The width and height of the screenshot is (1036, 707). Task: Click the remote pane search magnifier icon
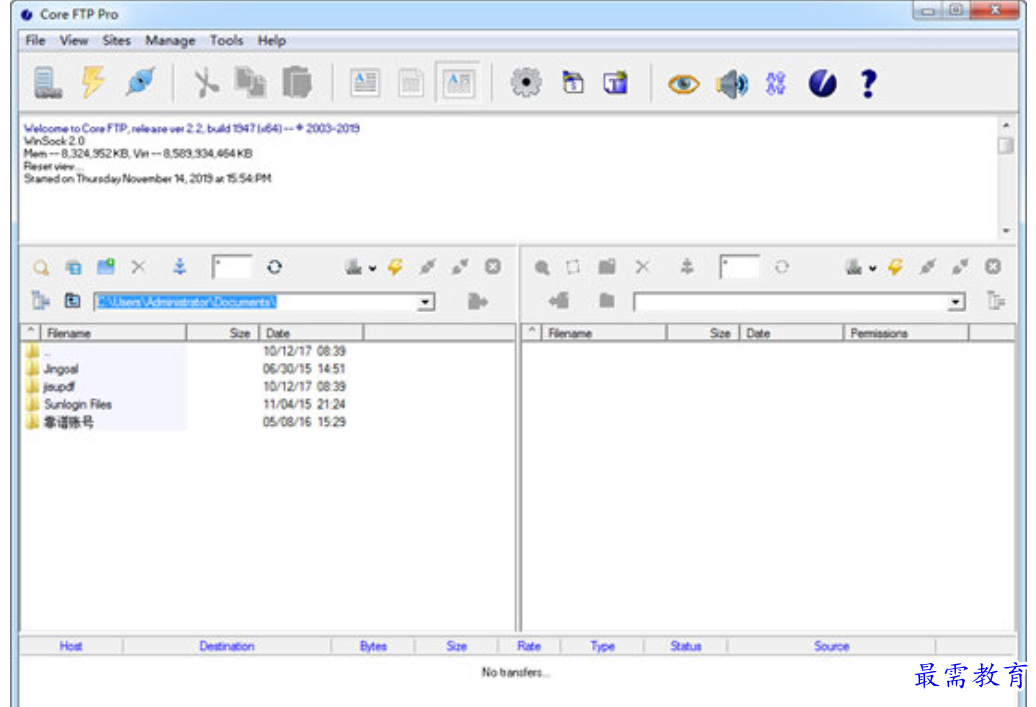coord(542,267)
